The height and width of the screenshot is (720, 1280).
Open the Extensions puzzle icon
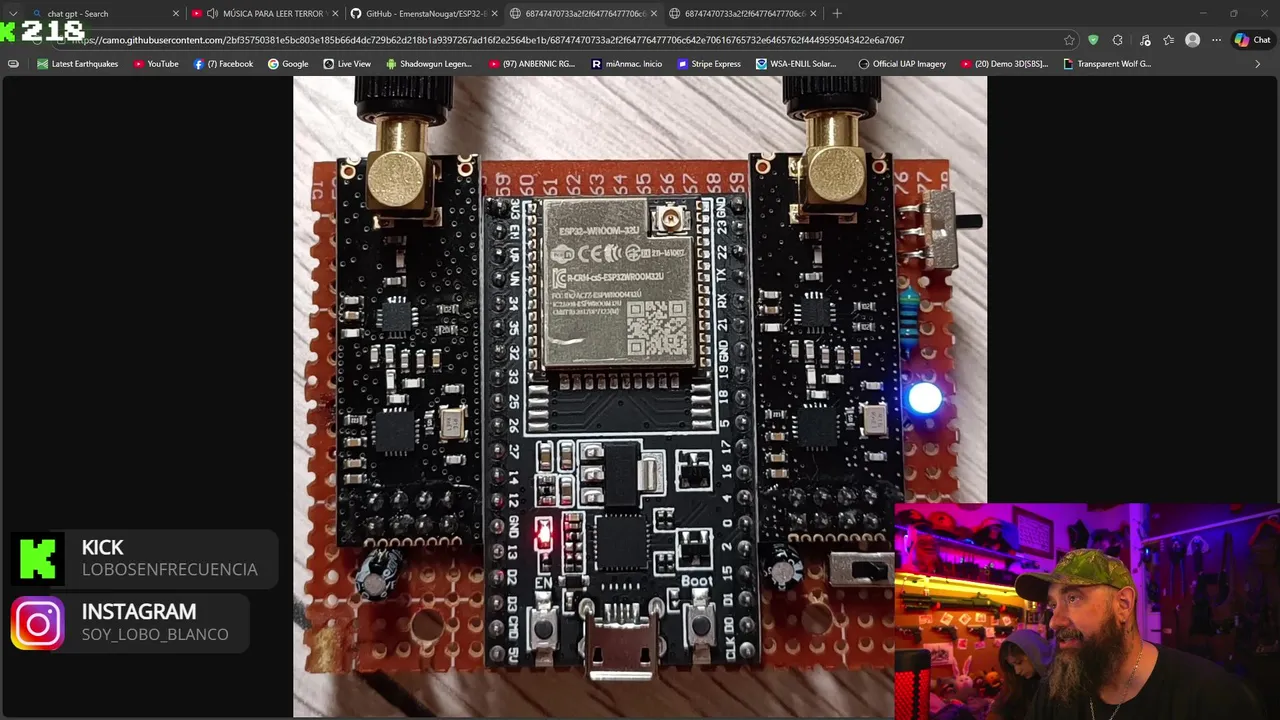tap(1118, 40)
